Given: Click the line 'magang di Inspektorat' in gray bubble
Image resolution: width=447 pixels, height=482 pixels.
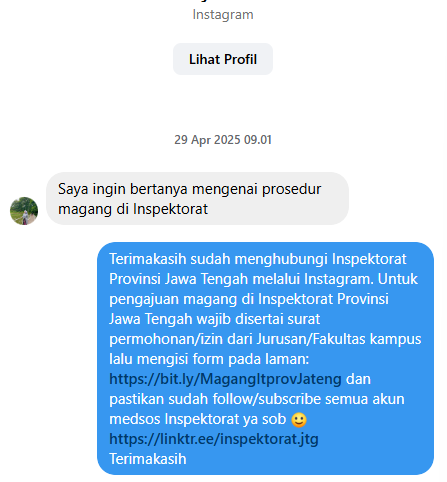Looking at the screenshot, I should coord(133,209).
